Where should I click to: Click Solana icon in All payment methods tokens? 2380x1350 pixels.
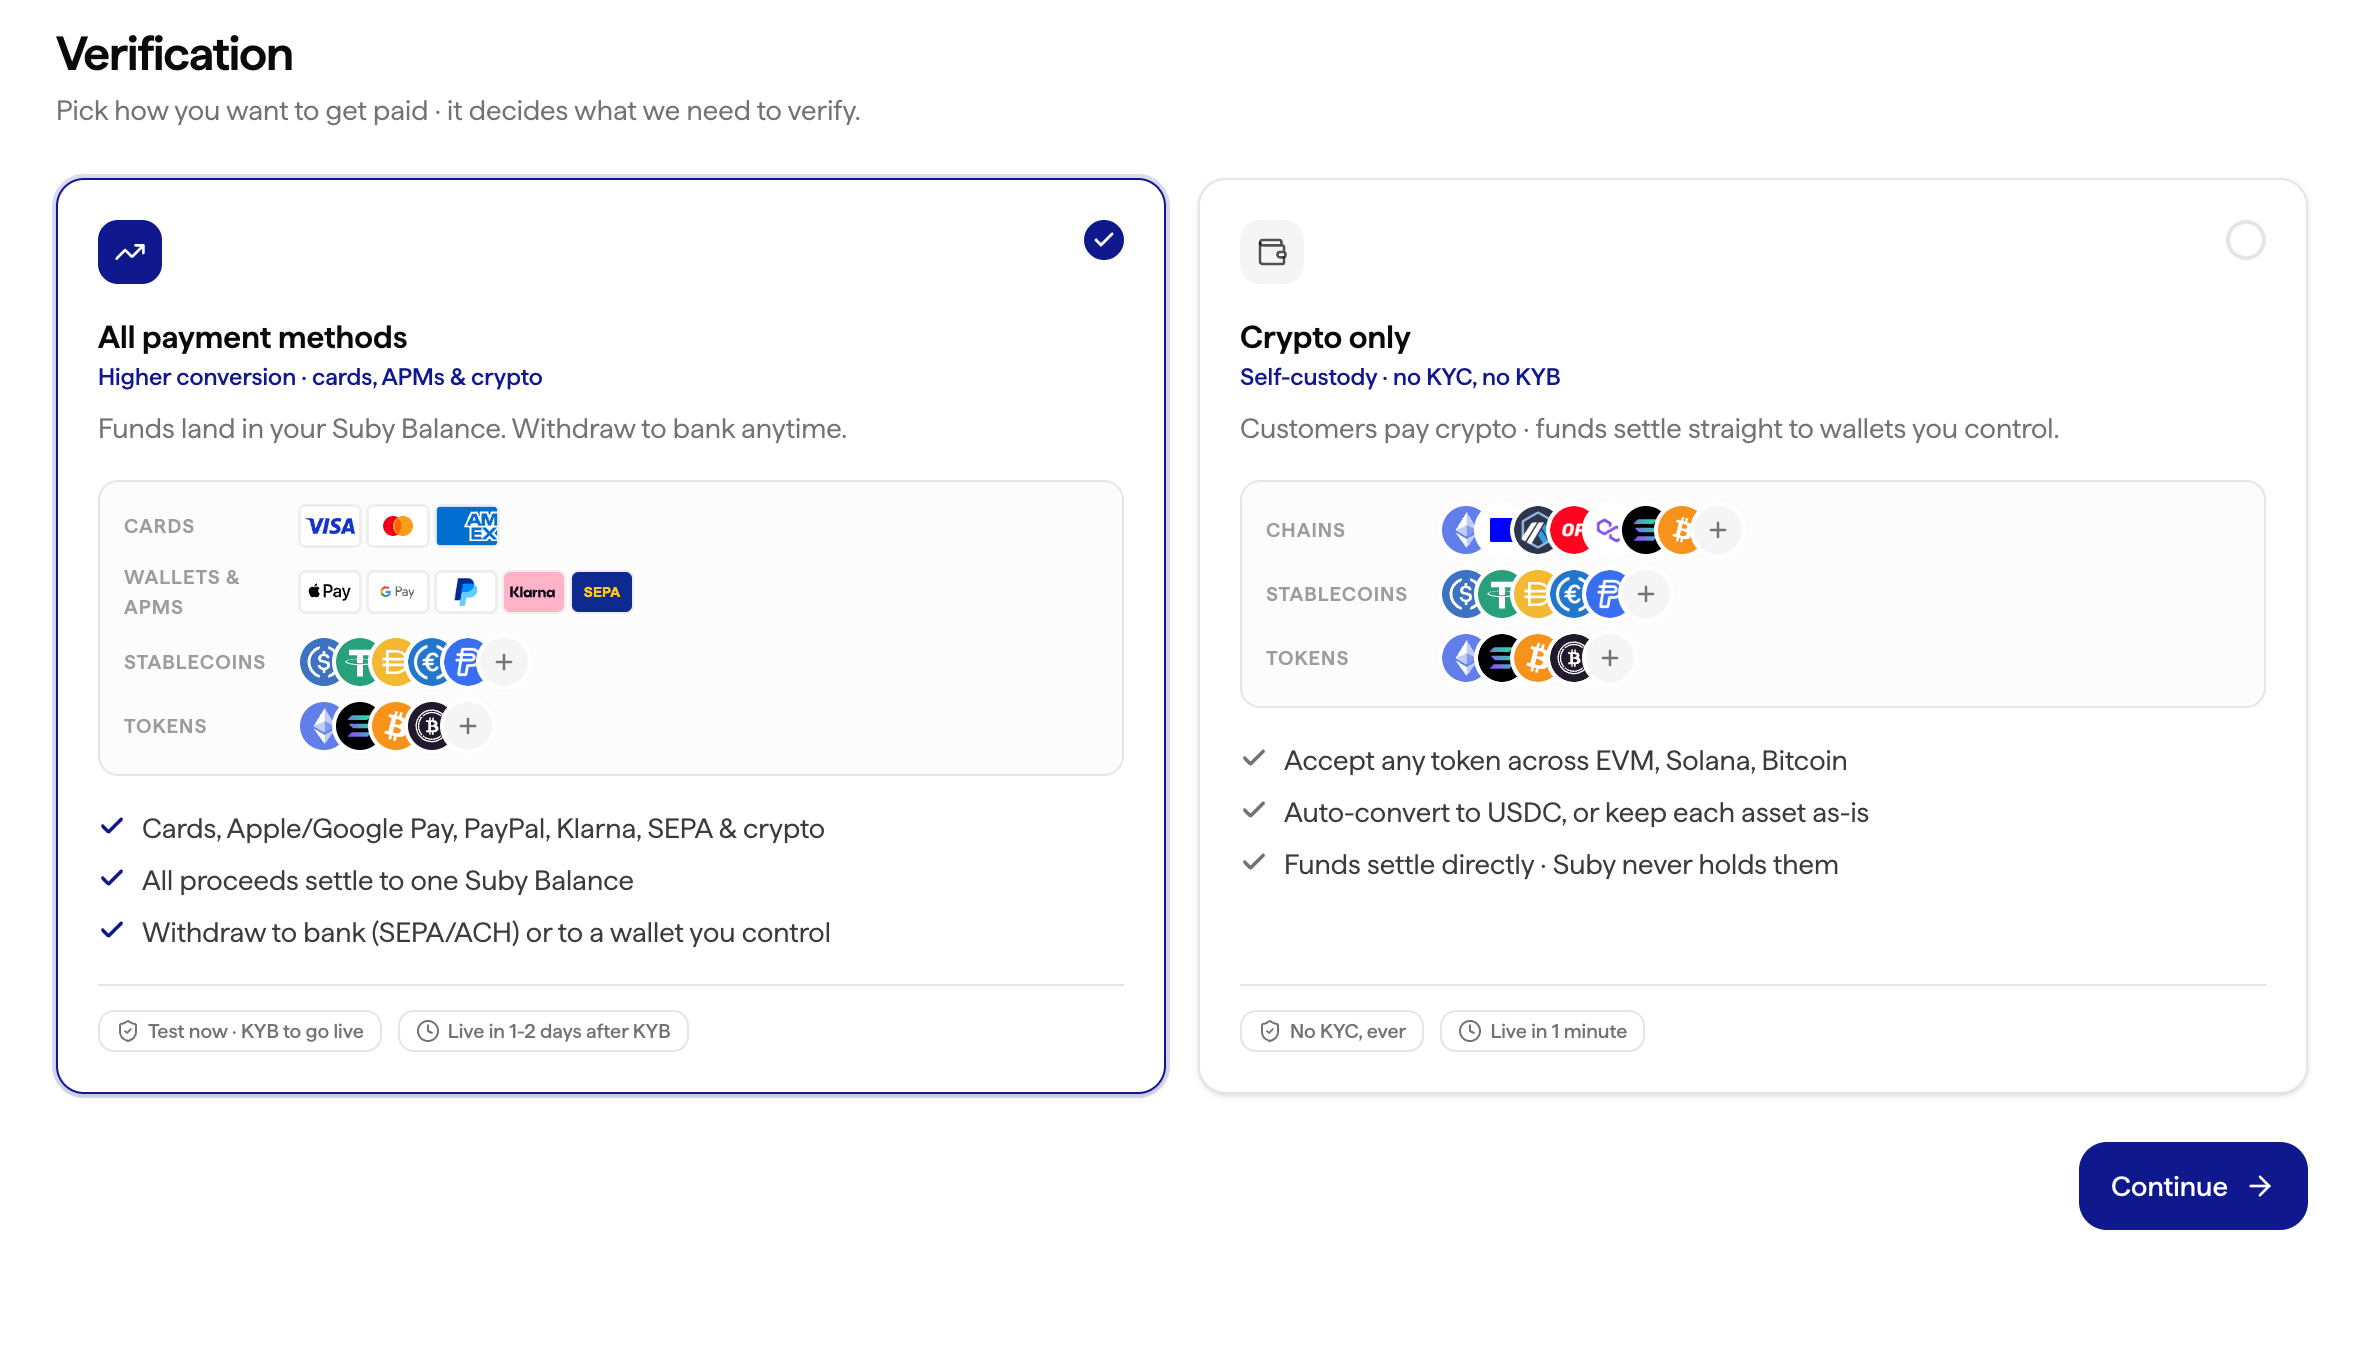tap(358, 726)
